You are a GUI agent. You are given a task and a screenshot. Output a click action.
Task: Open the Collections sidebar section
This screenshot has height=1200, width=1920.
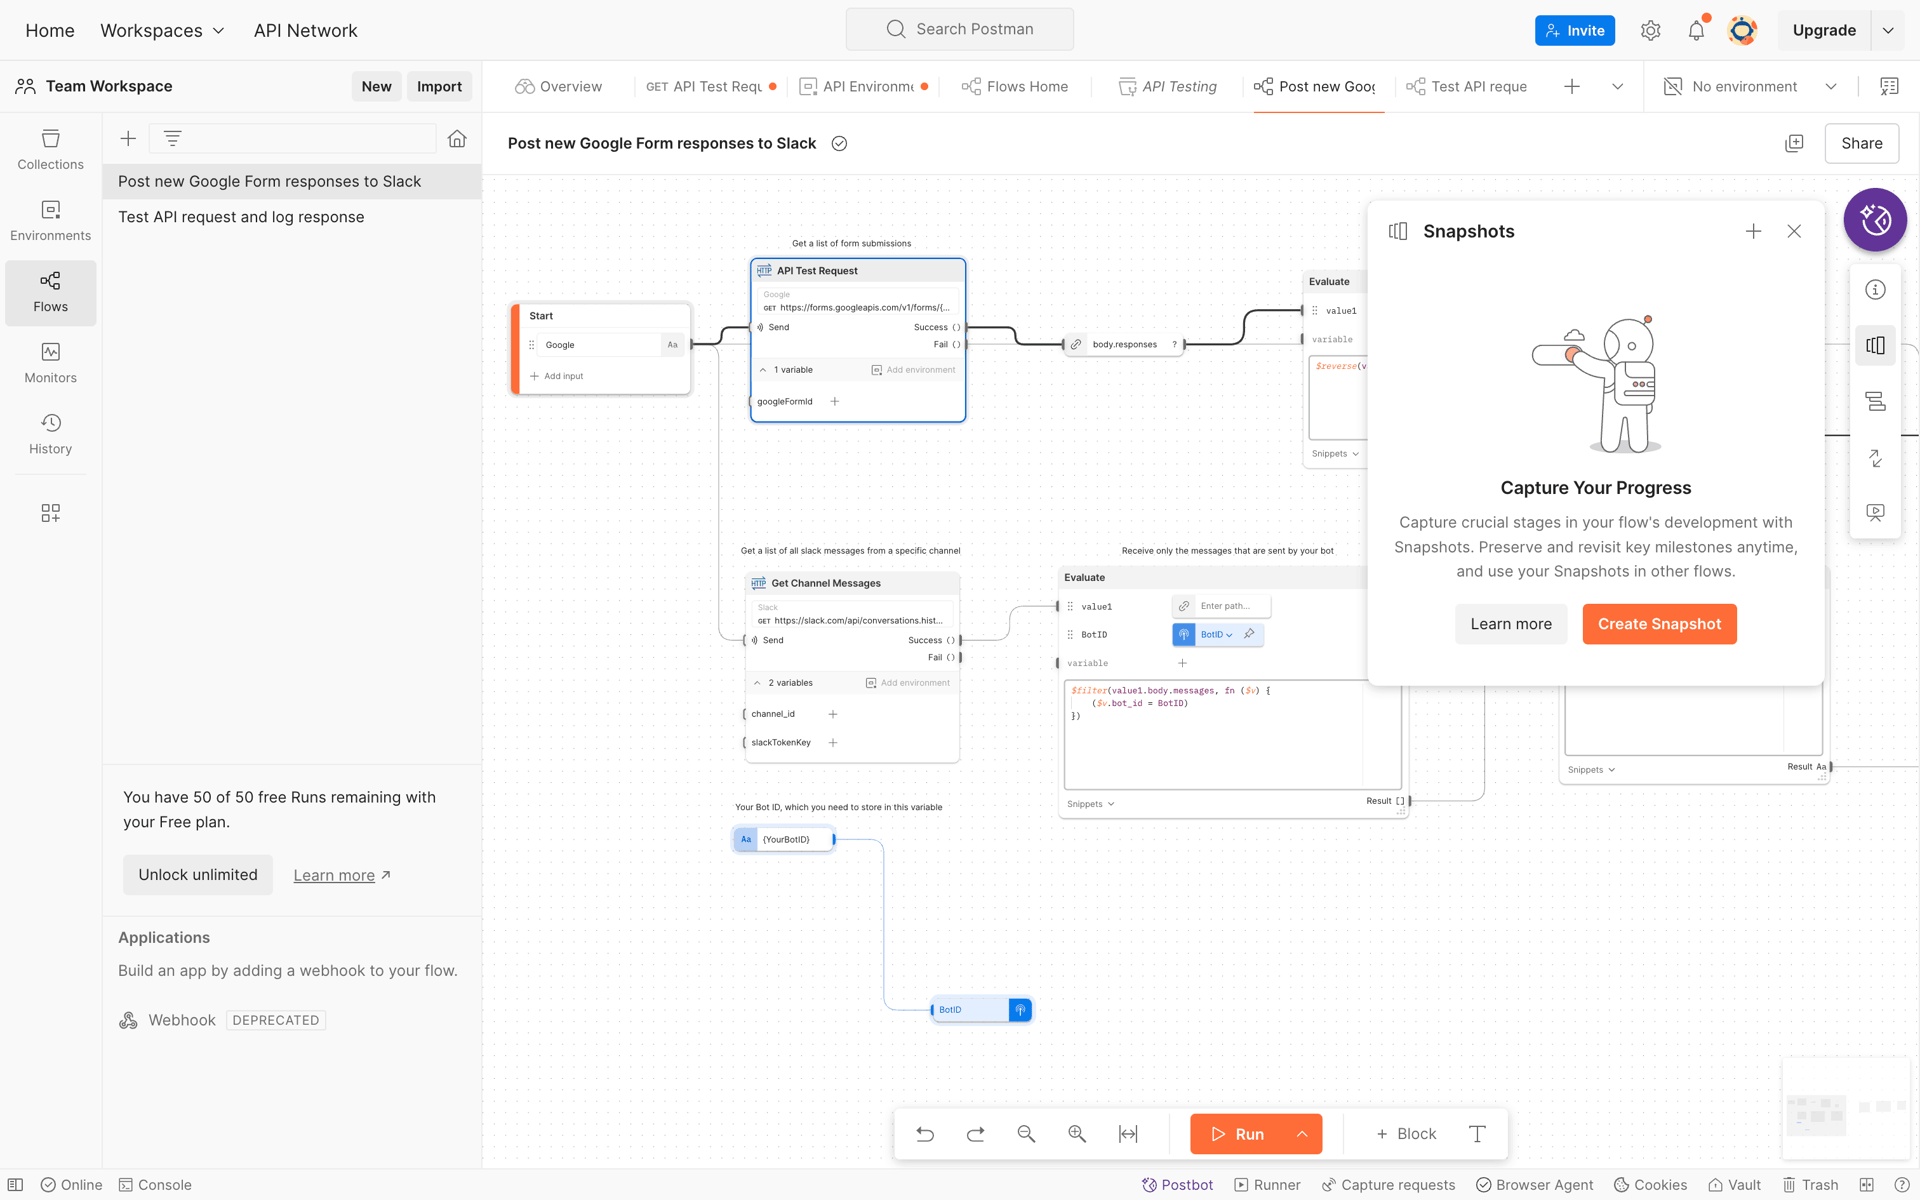(x=50, y=150)
